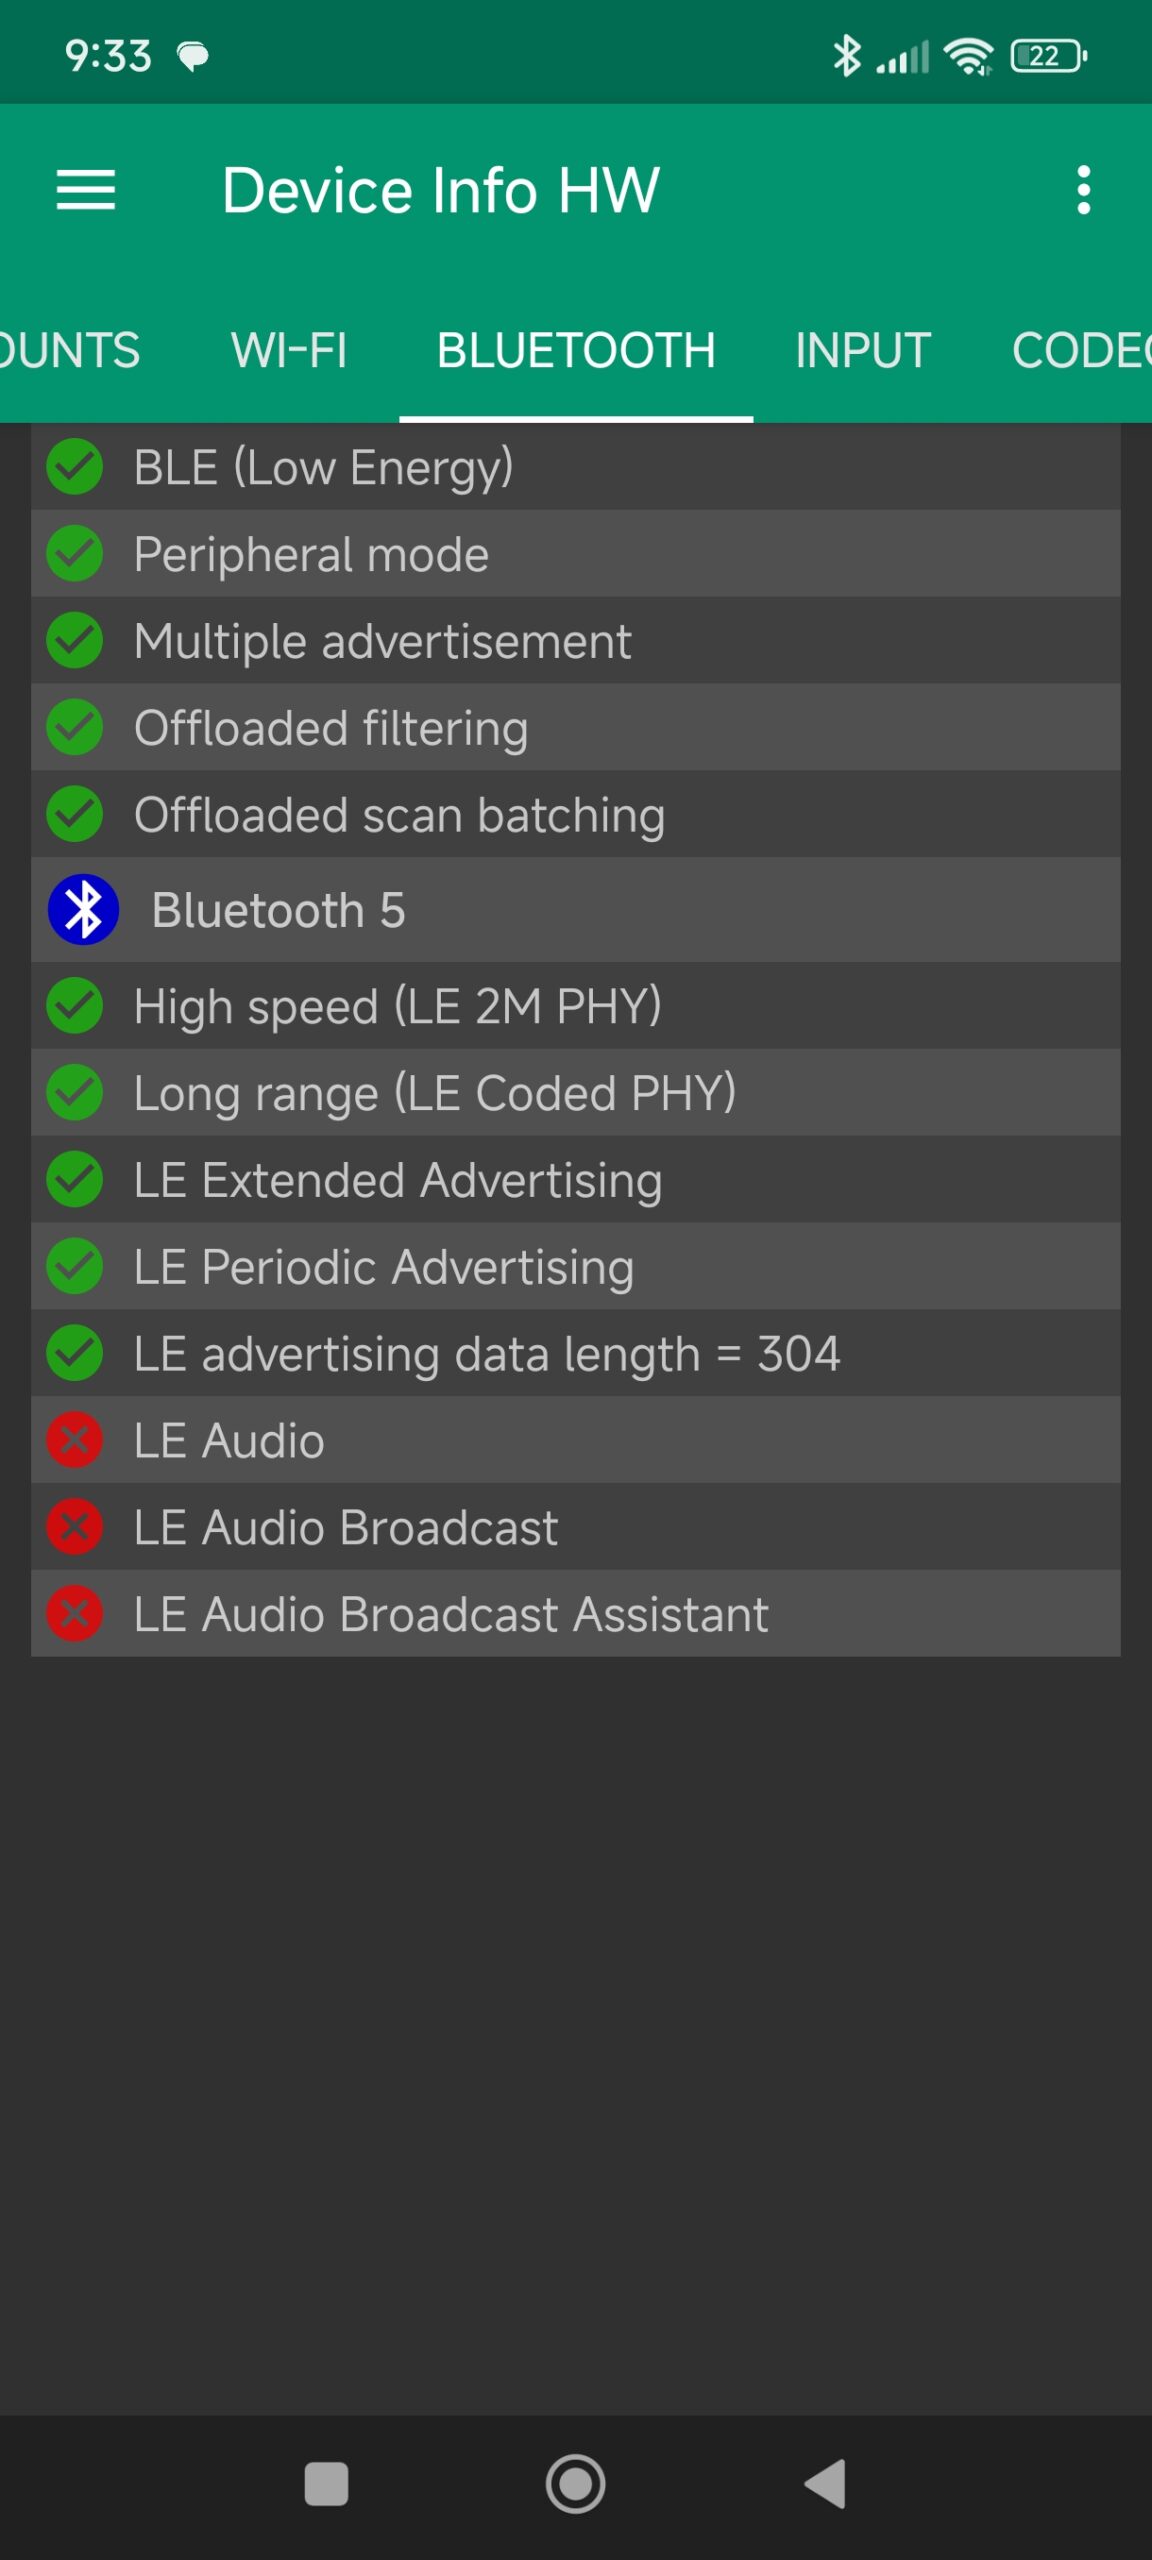This screenshot has height=2560, width=1152.
Task: Switch to the INPUT tab
Action: [x=863, y=350]
